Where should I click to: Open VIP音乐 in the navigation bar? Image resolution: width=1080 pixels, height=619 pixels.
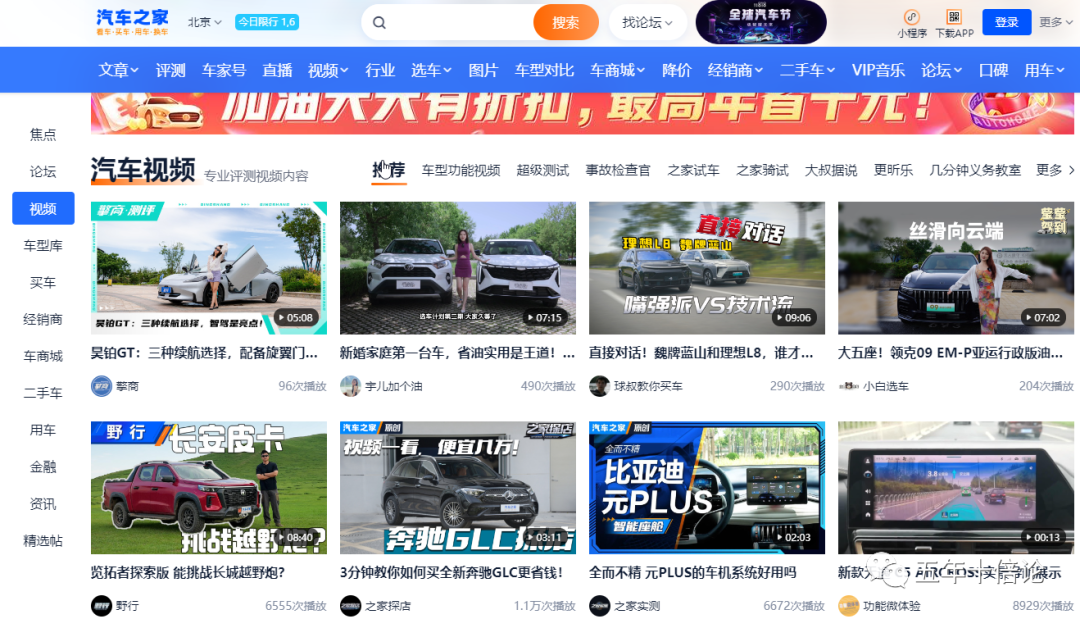(878, 70)
